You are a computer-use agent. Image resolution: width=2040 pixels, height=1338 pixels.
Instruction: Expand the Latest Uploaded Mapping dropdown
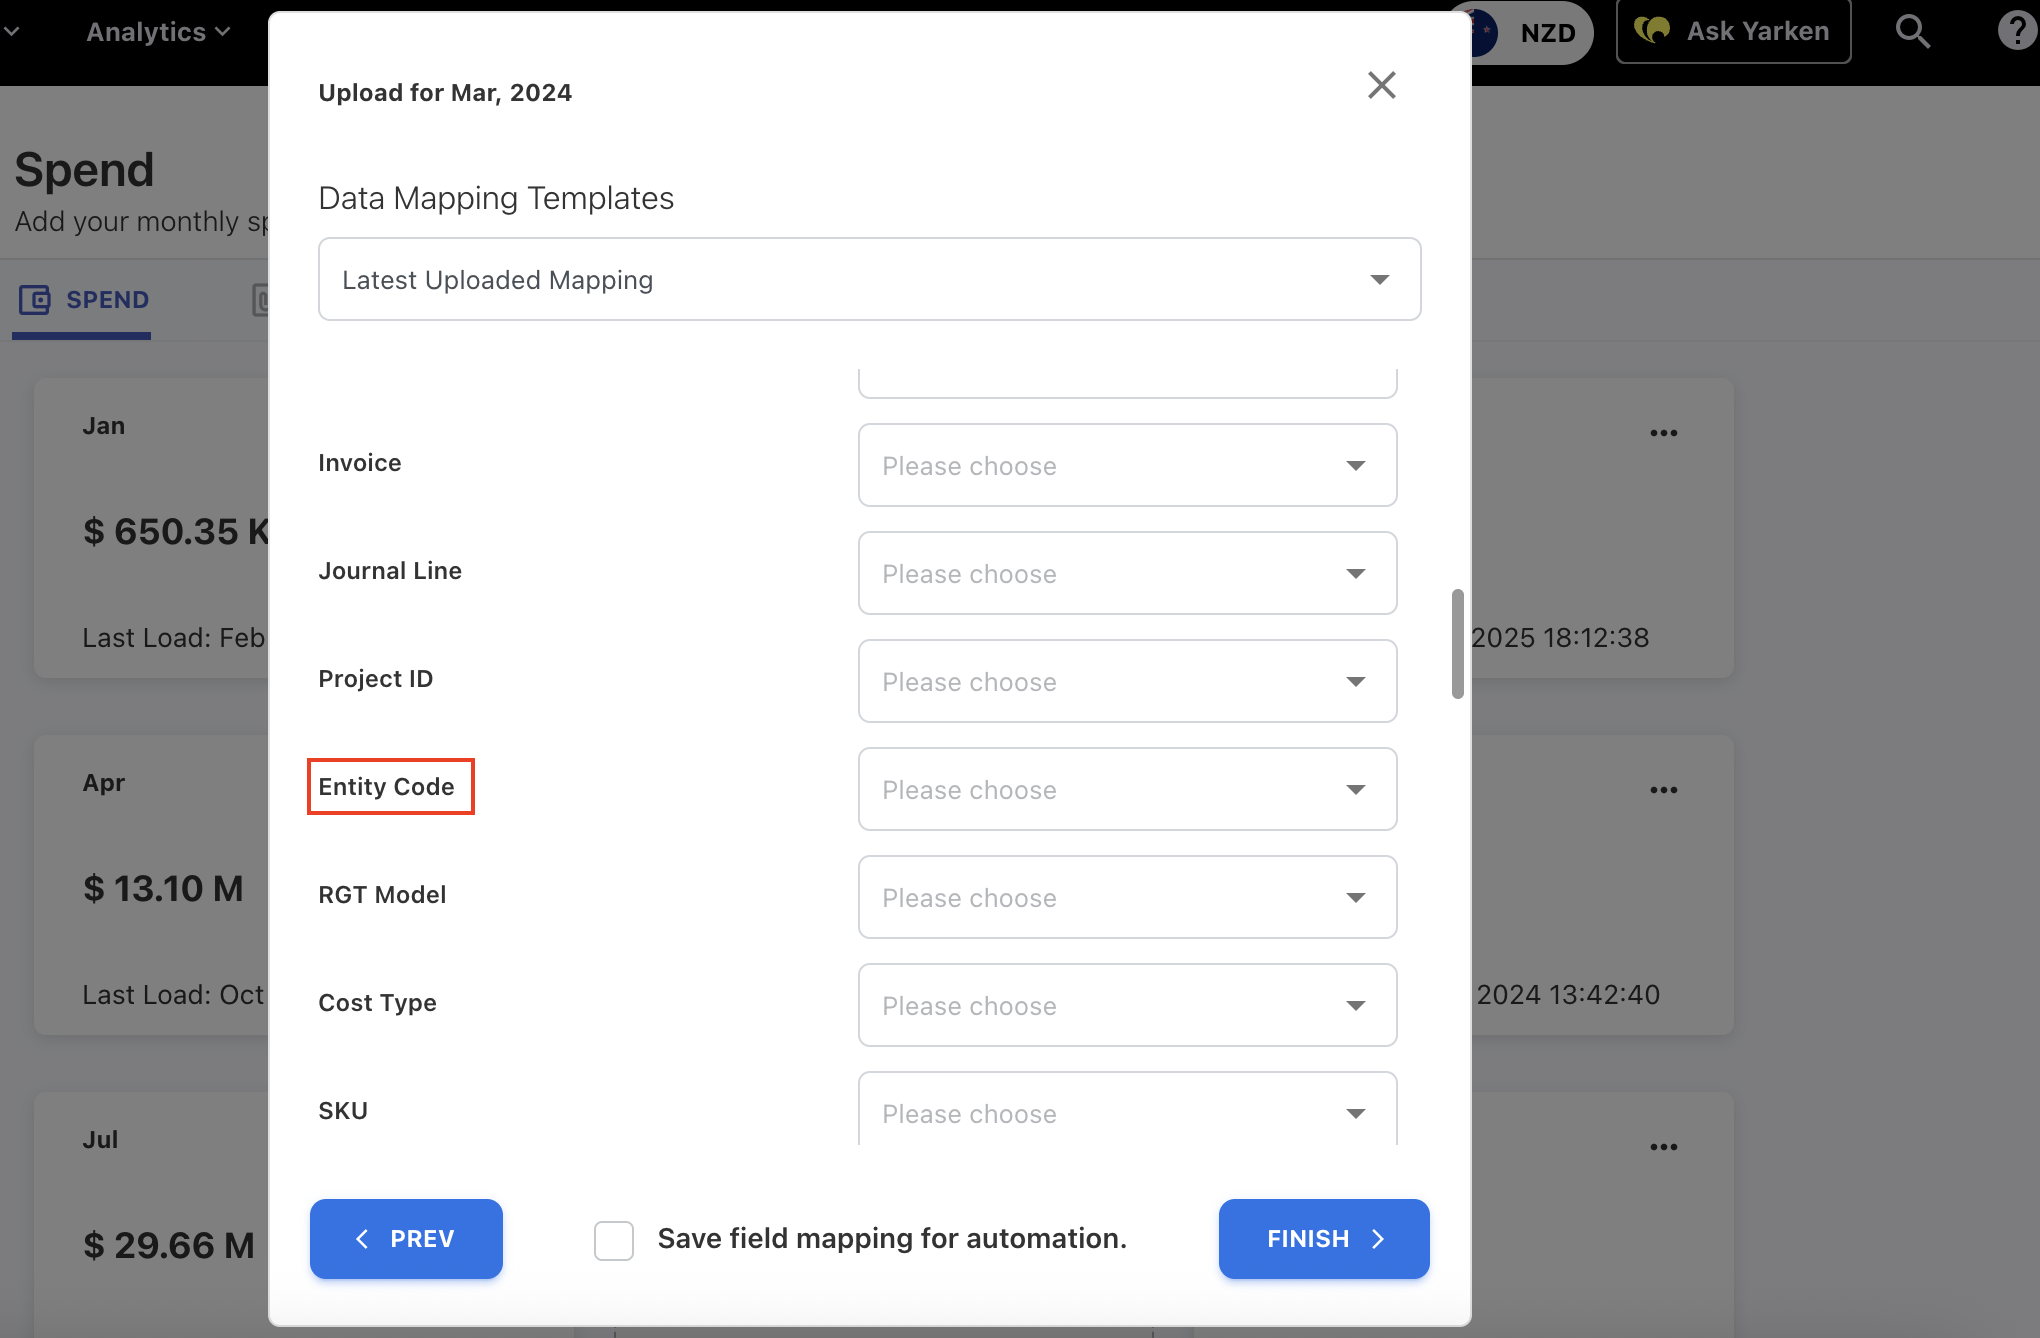pos(869,280)
